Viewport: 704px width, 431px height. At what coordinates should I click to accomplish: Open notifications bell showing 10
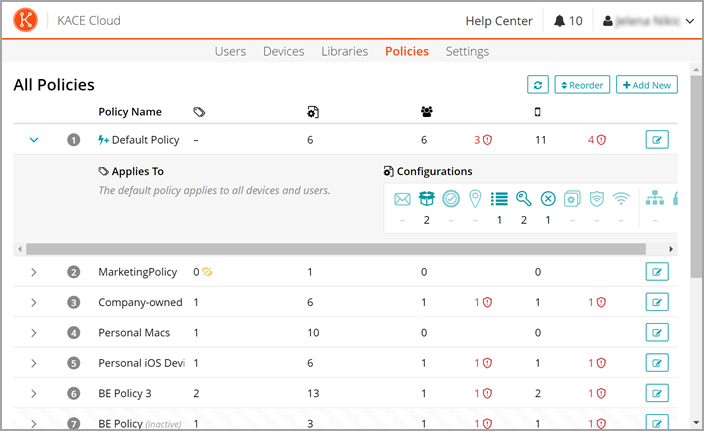point(568,21)
